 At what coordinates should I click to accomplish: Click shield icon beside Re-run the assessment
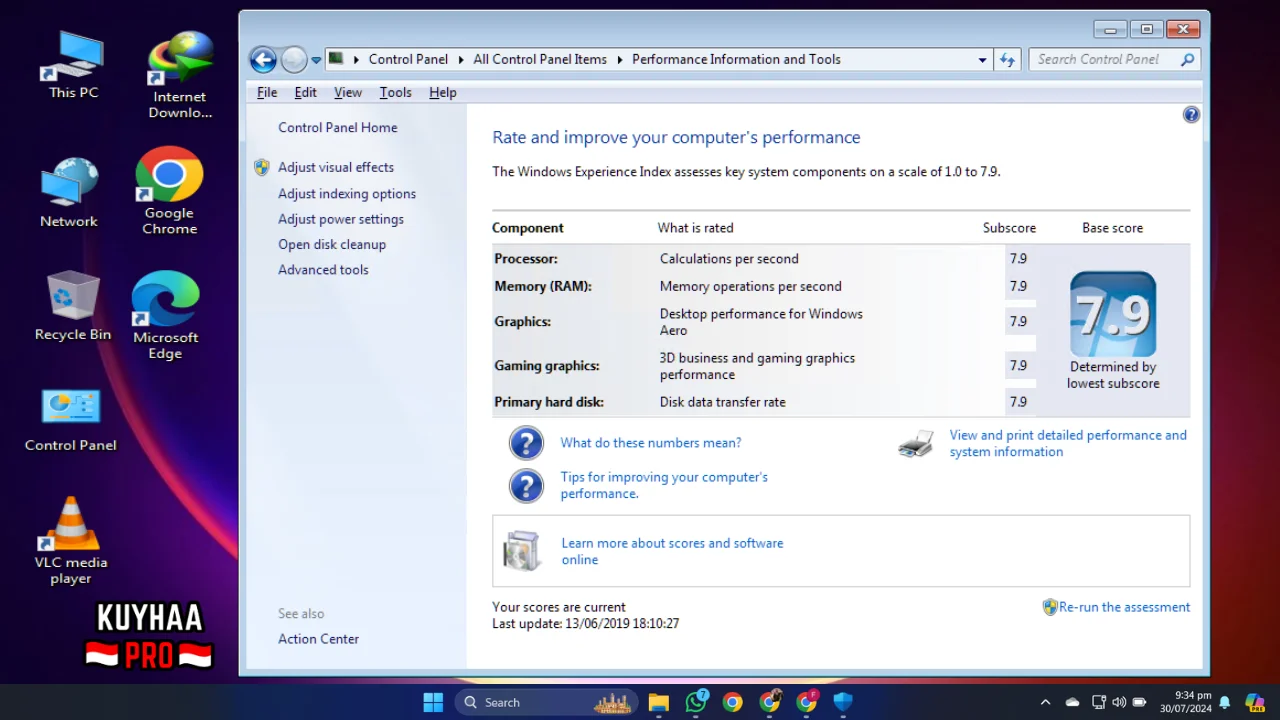[x=1050, y=607]
